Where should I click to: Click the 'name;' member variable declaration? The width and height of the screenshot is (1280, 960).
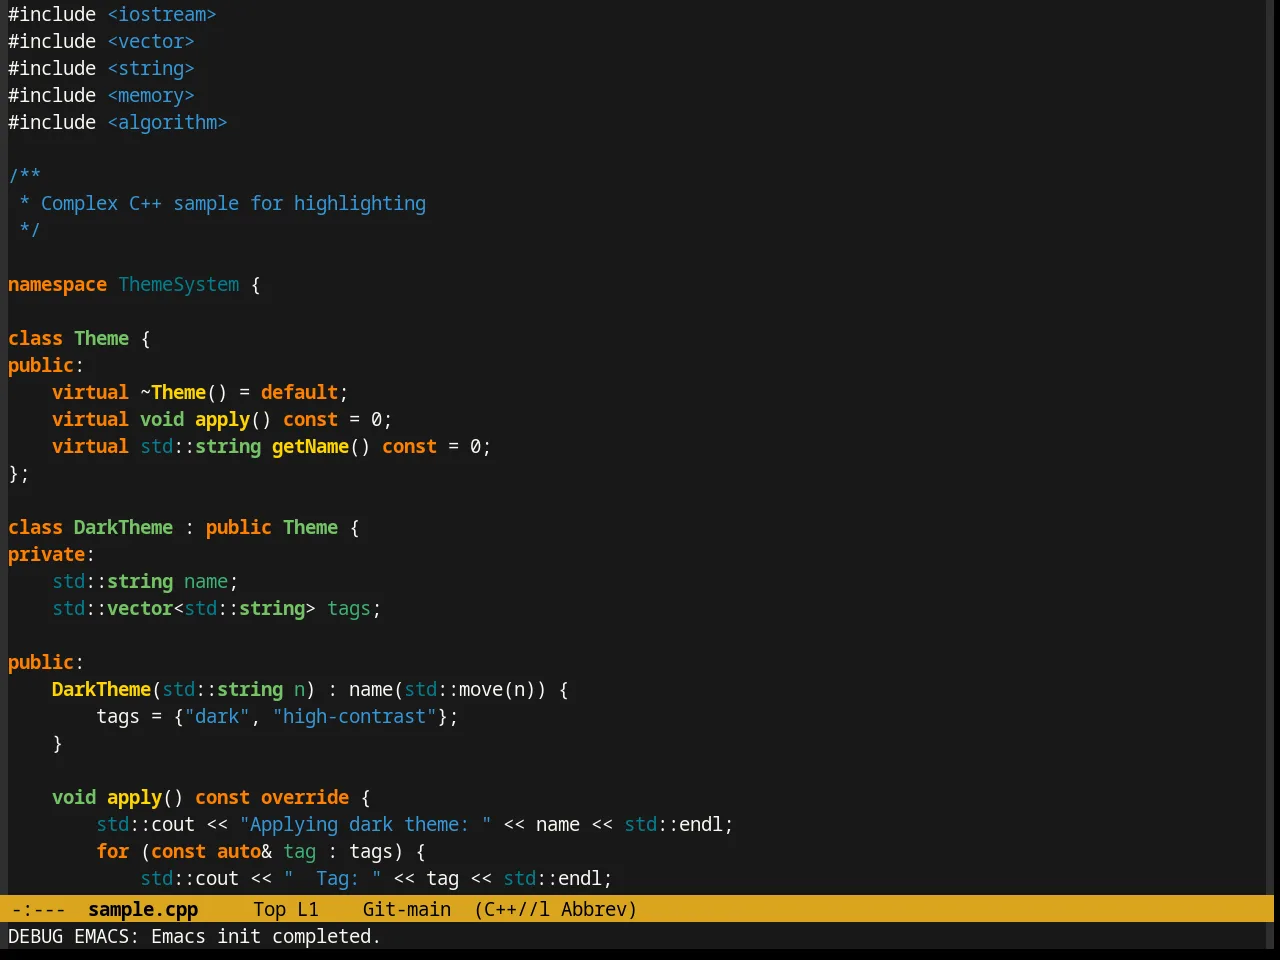coord(211,581)
